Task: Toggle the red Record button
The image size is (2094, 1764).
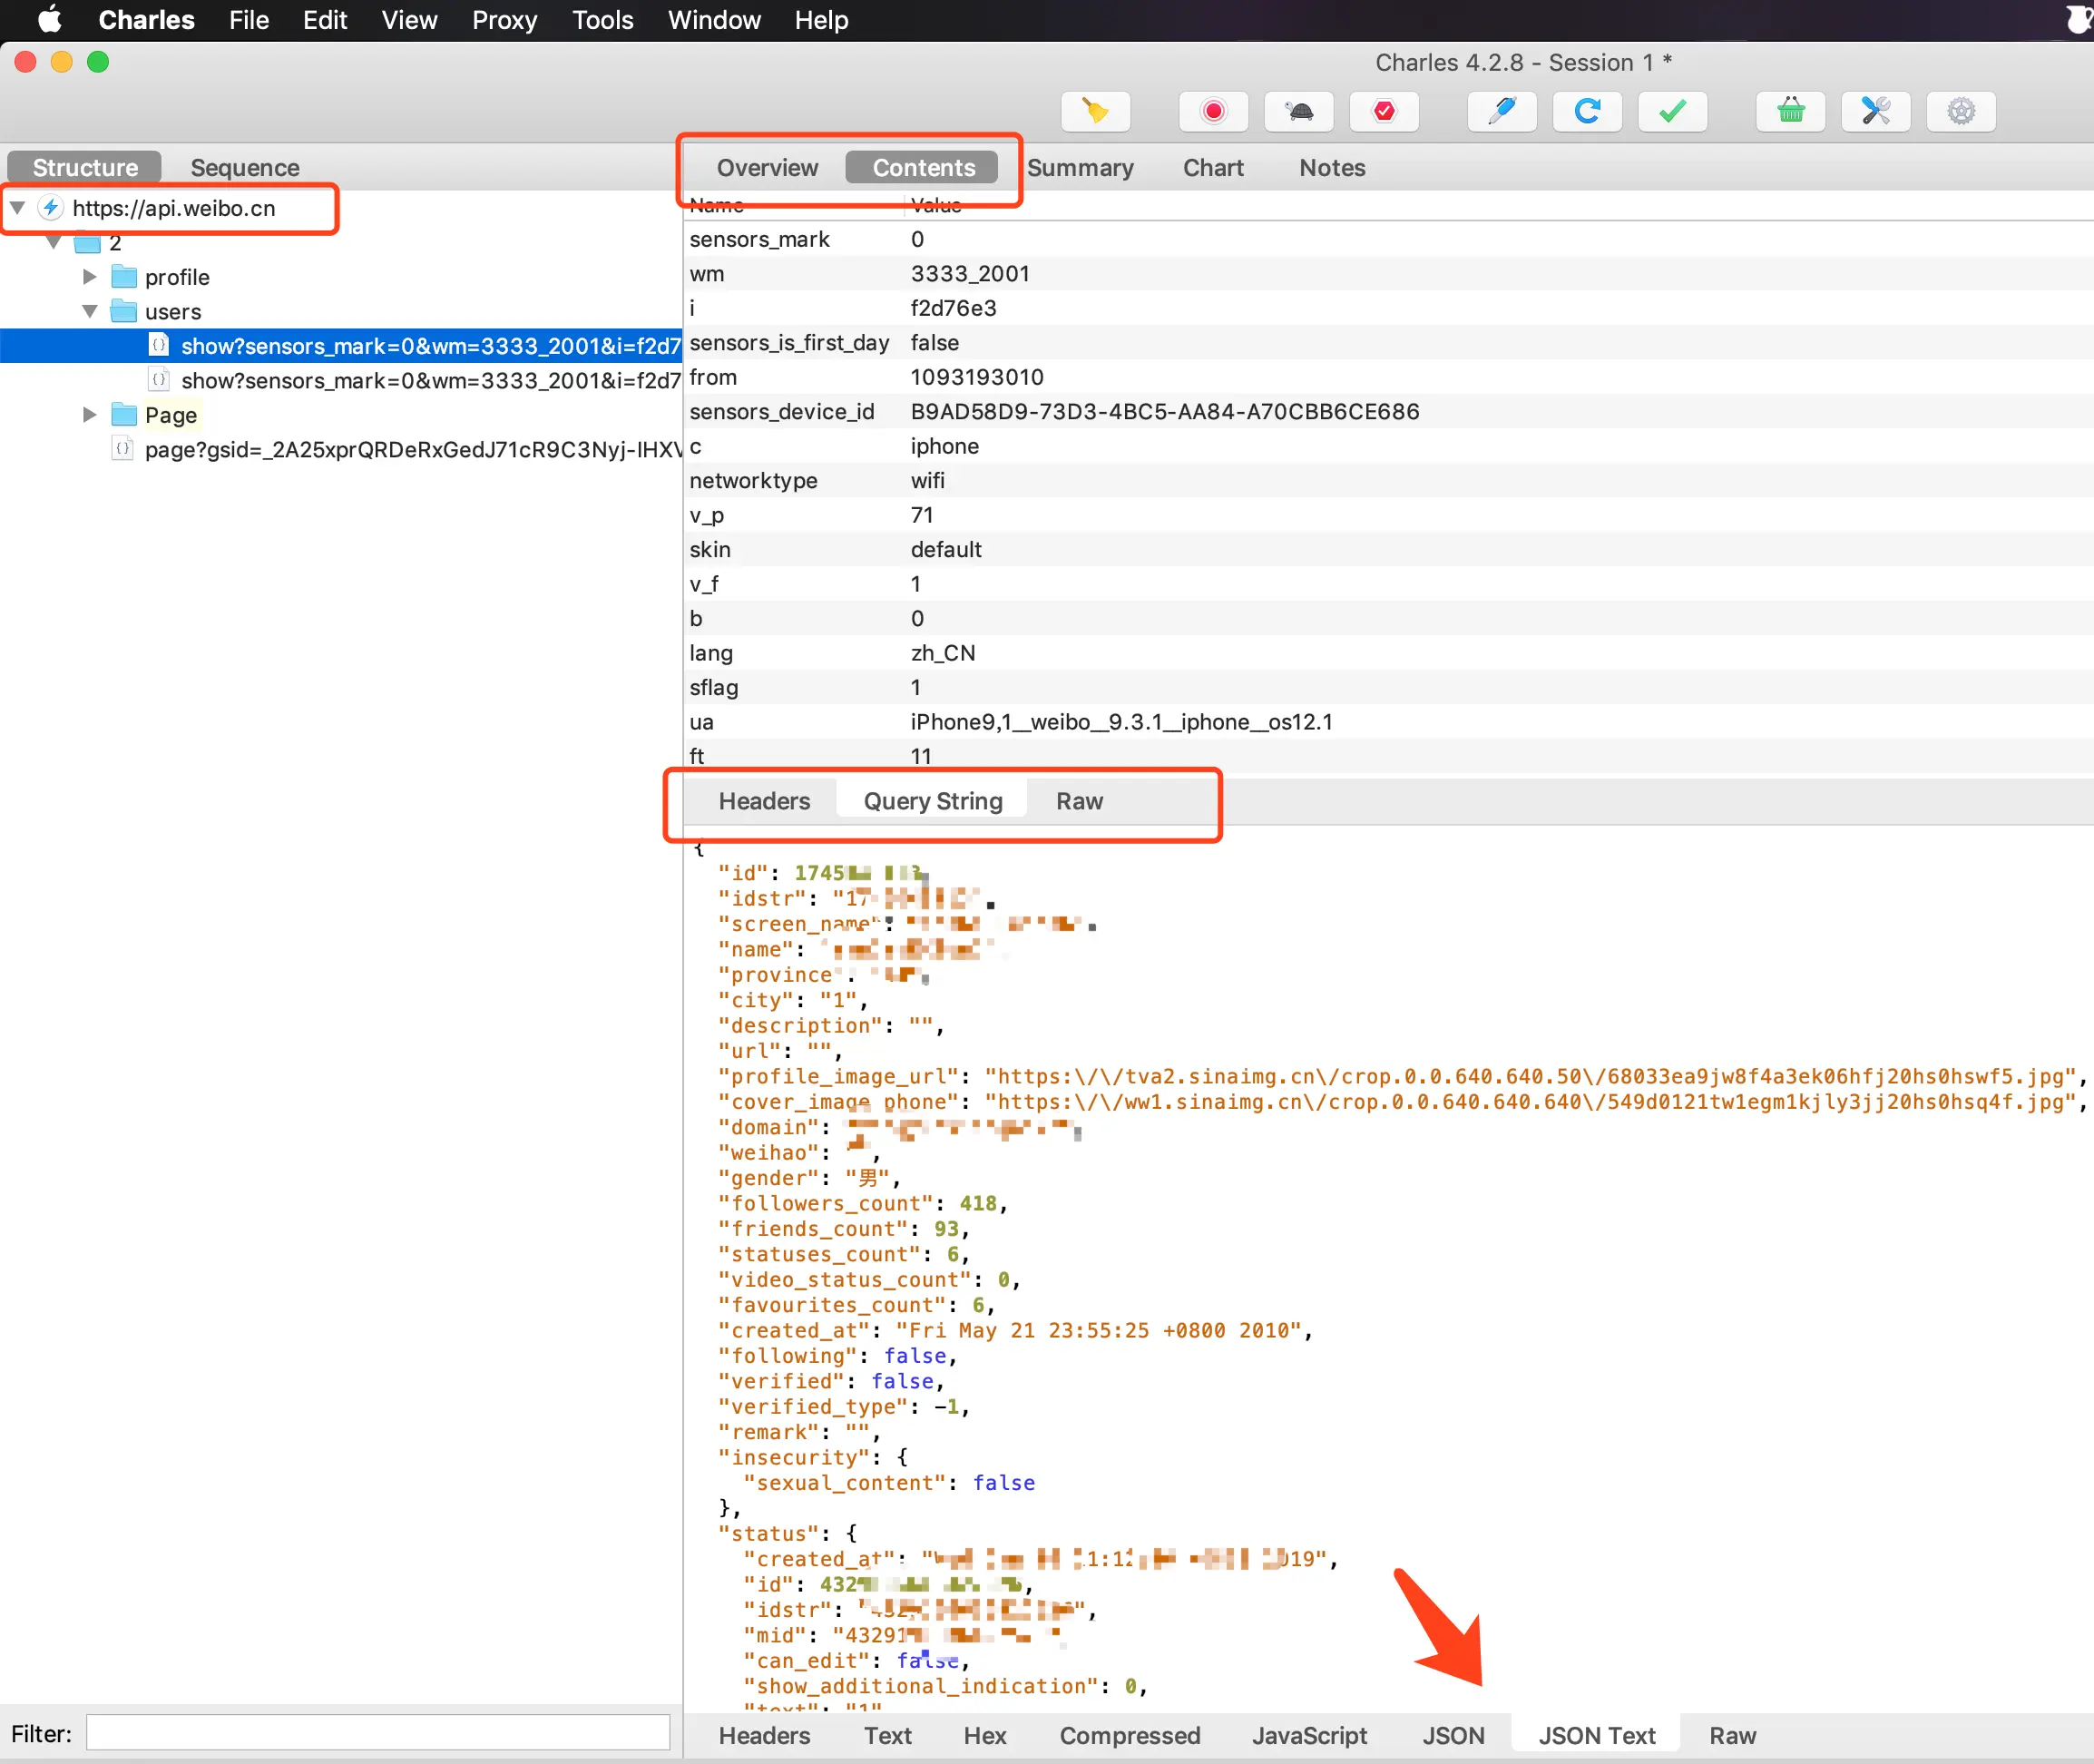Action: [x=1213, y=111]
